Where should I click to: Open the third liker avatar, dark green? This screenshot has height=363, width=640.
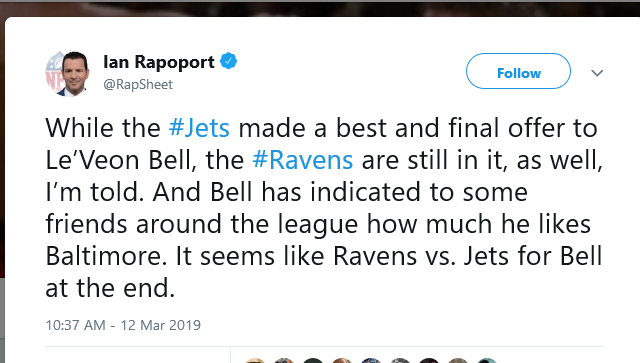[x=313, y=361]
